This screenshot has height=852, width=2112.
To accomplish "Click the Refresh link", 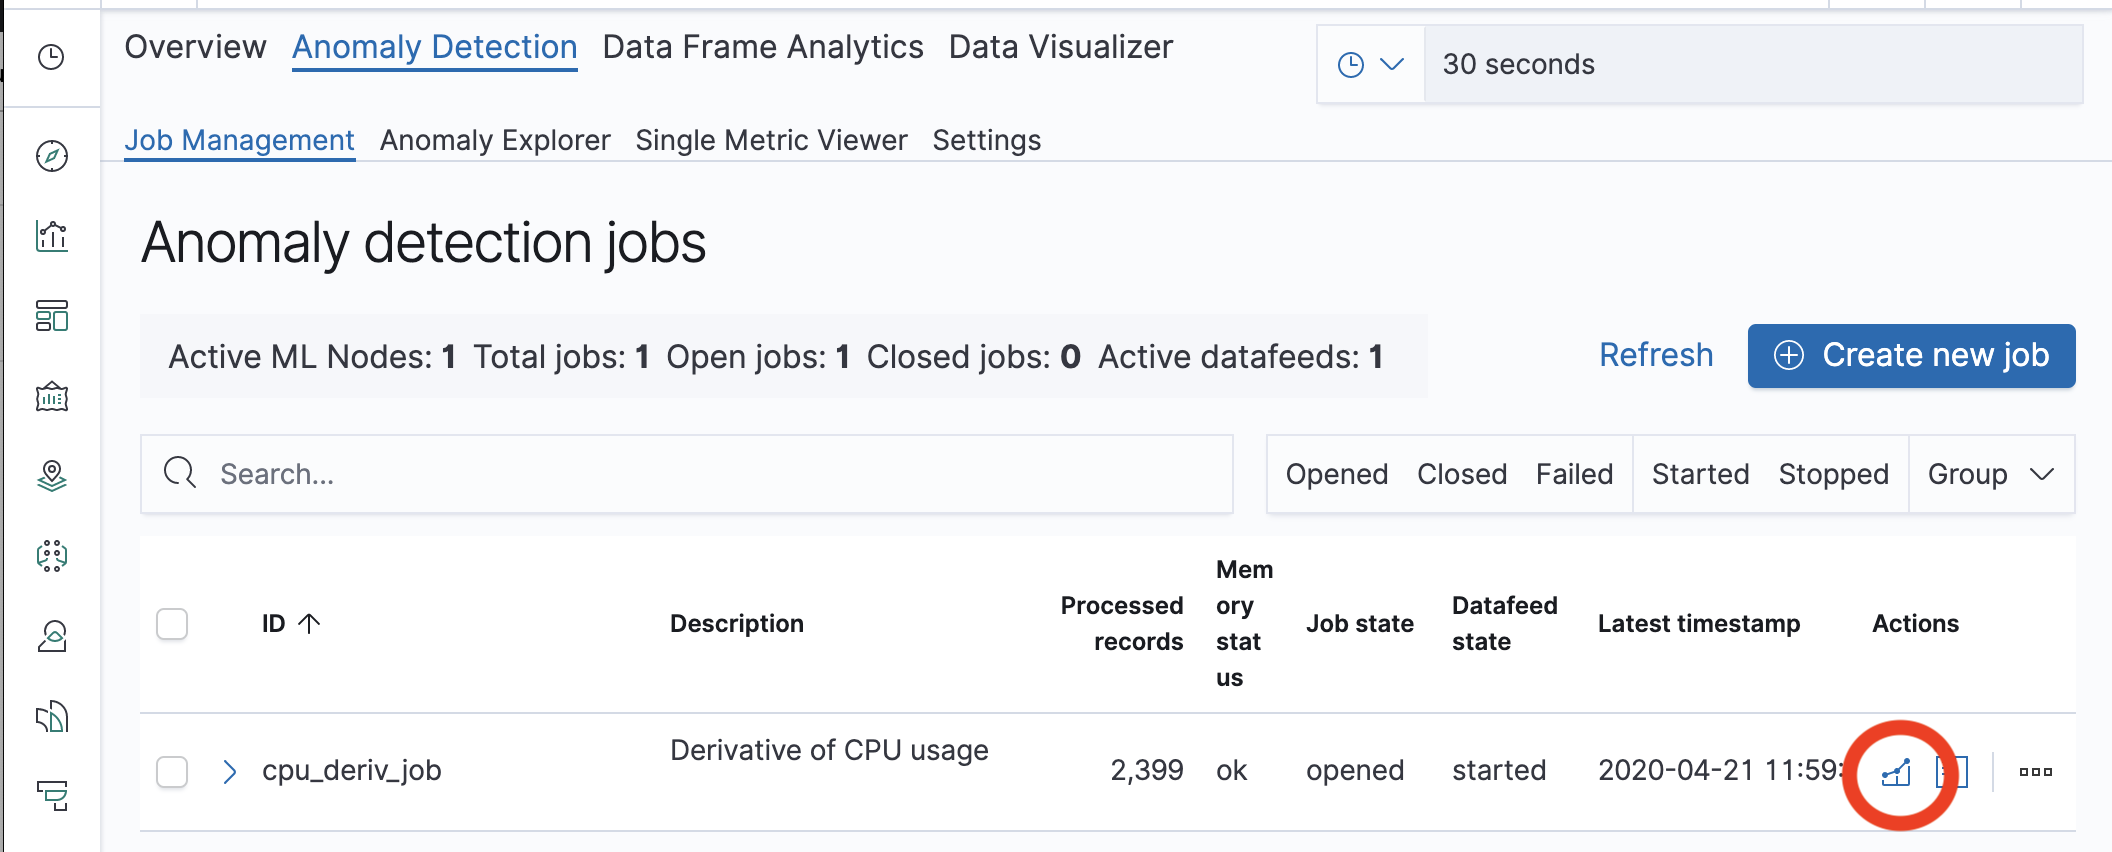I will 1656,356.
